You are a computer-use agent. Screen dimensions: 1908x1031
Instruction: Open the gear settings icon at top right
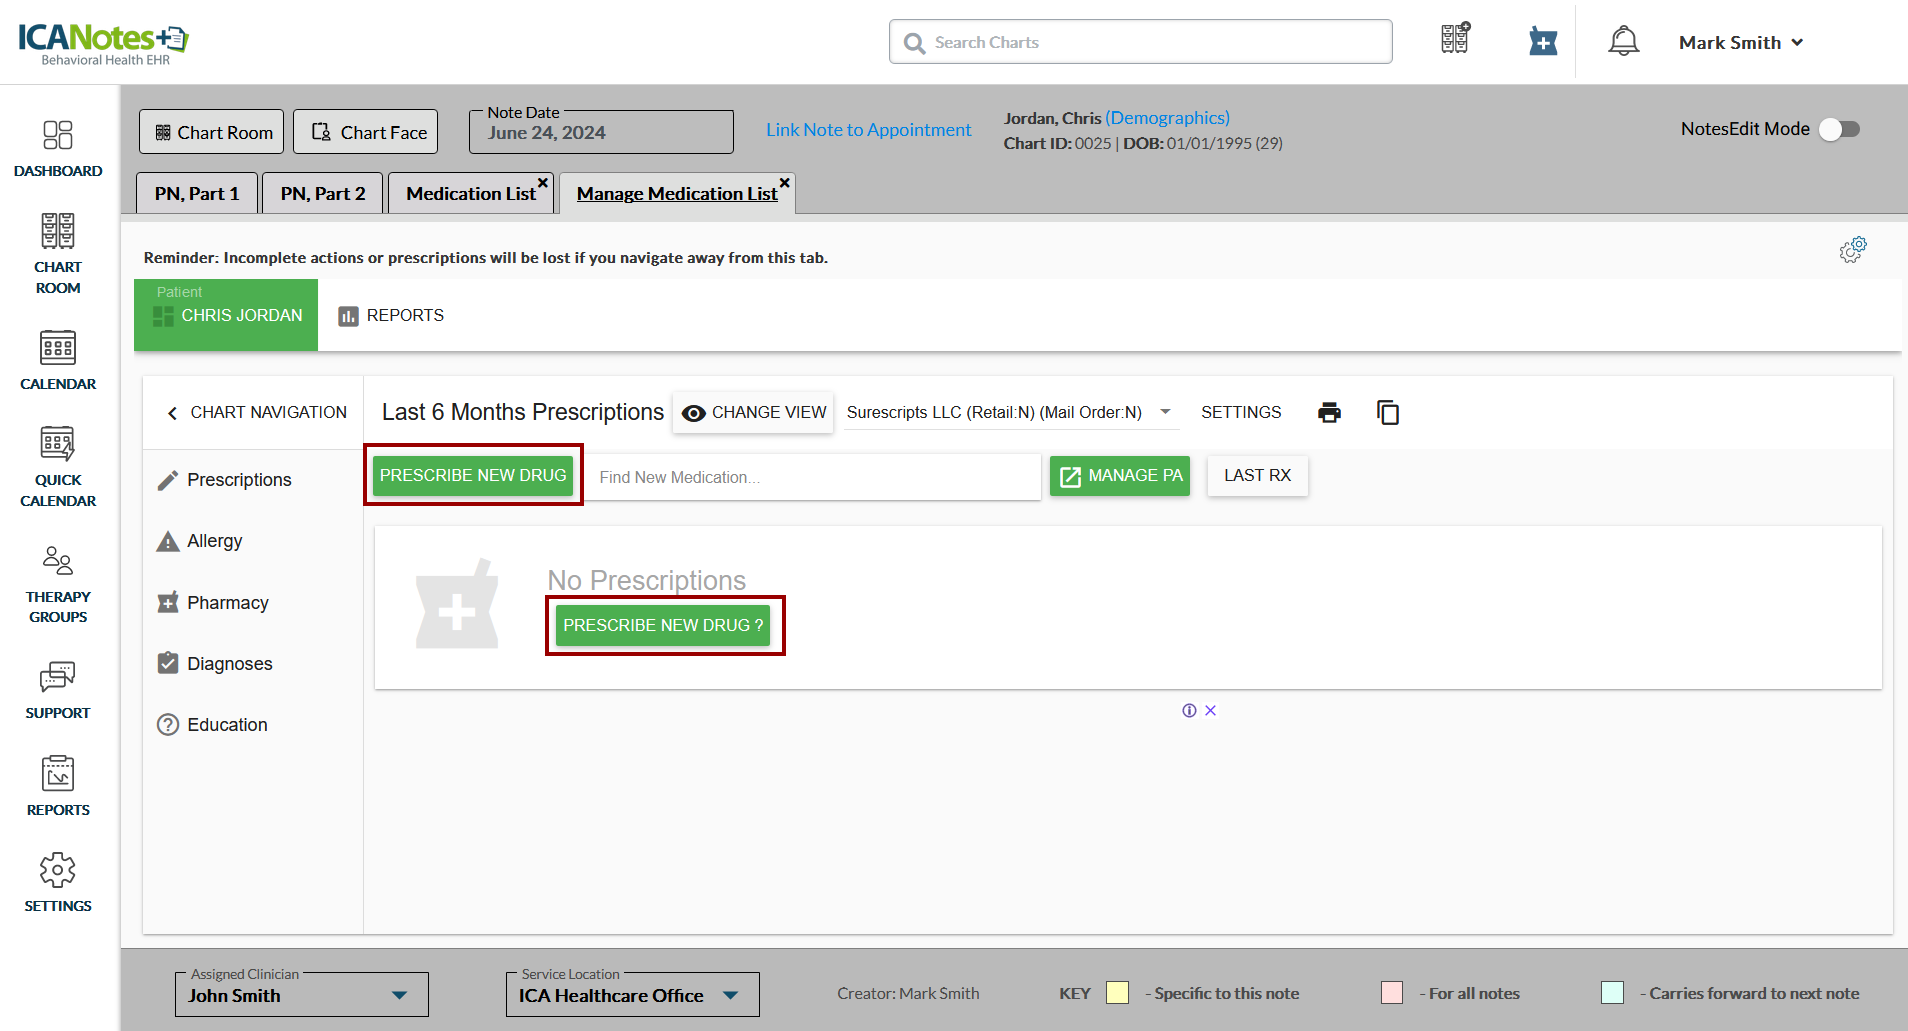tap(1852, 250)
